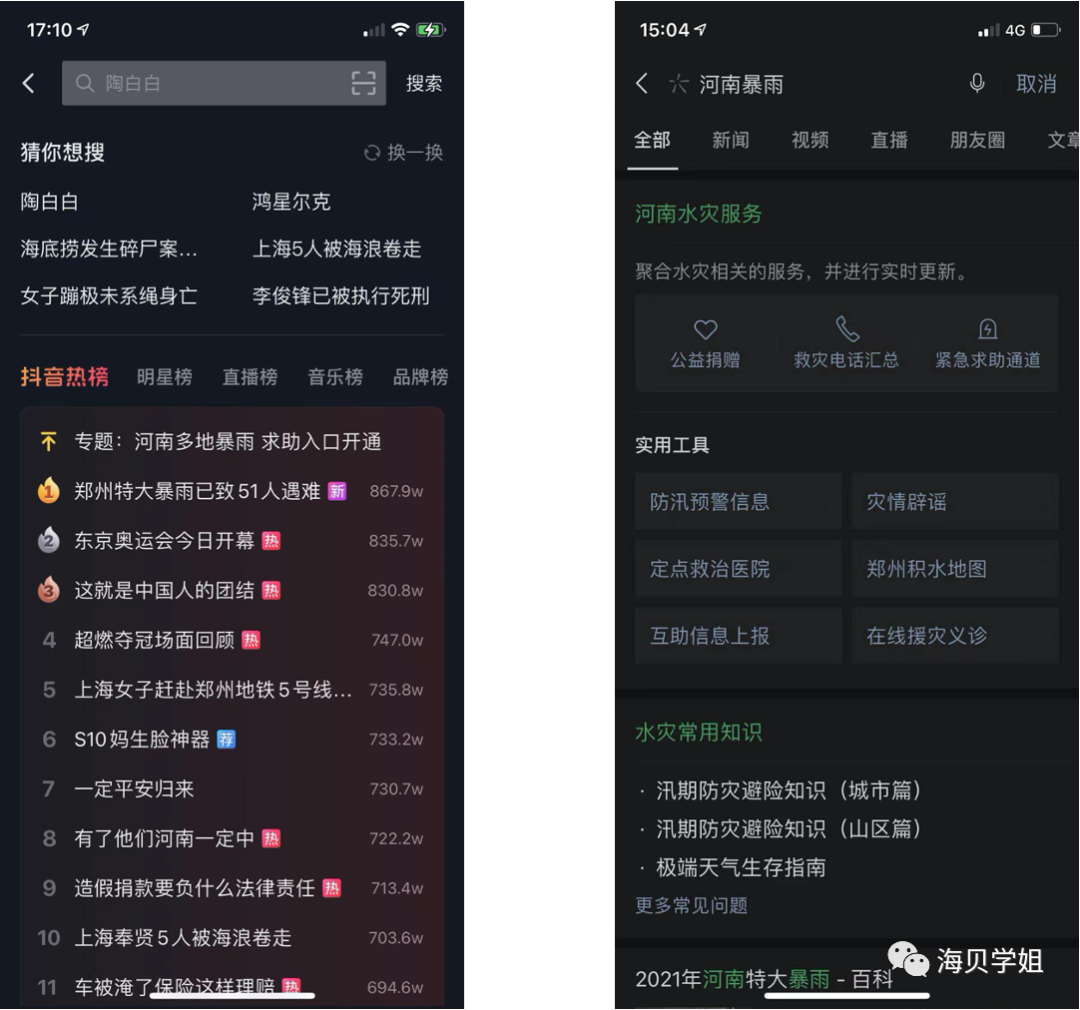The height and width of the screenshot is (1010, 1080).
Task: Tap the 荐 tag beside S10妈生脸神器
Action: 226,739
